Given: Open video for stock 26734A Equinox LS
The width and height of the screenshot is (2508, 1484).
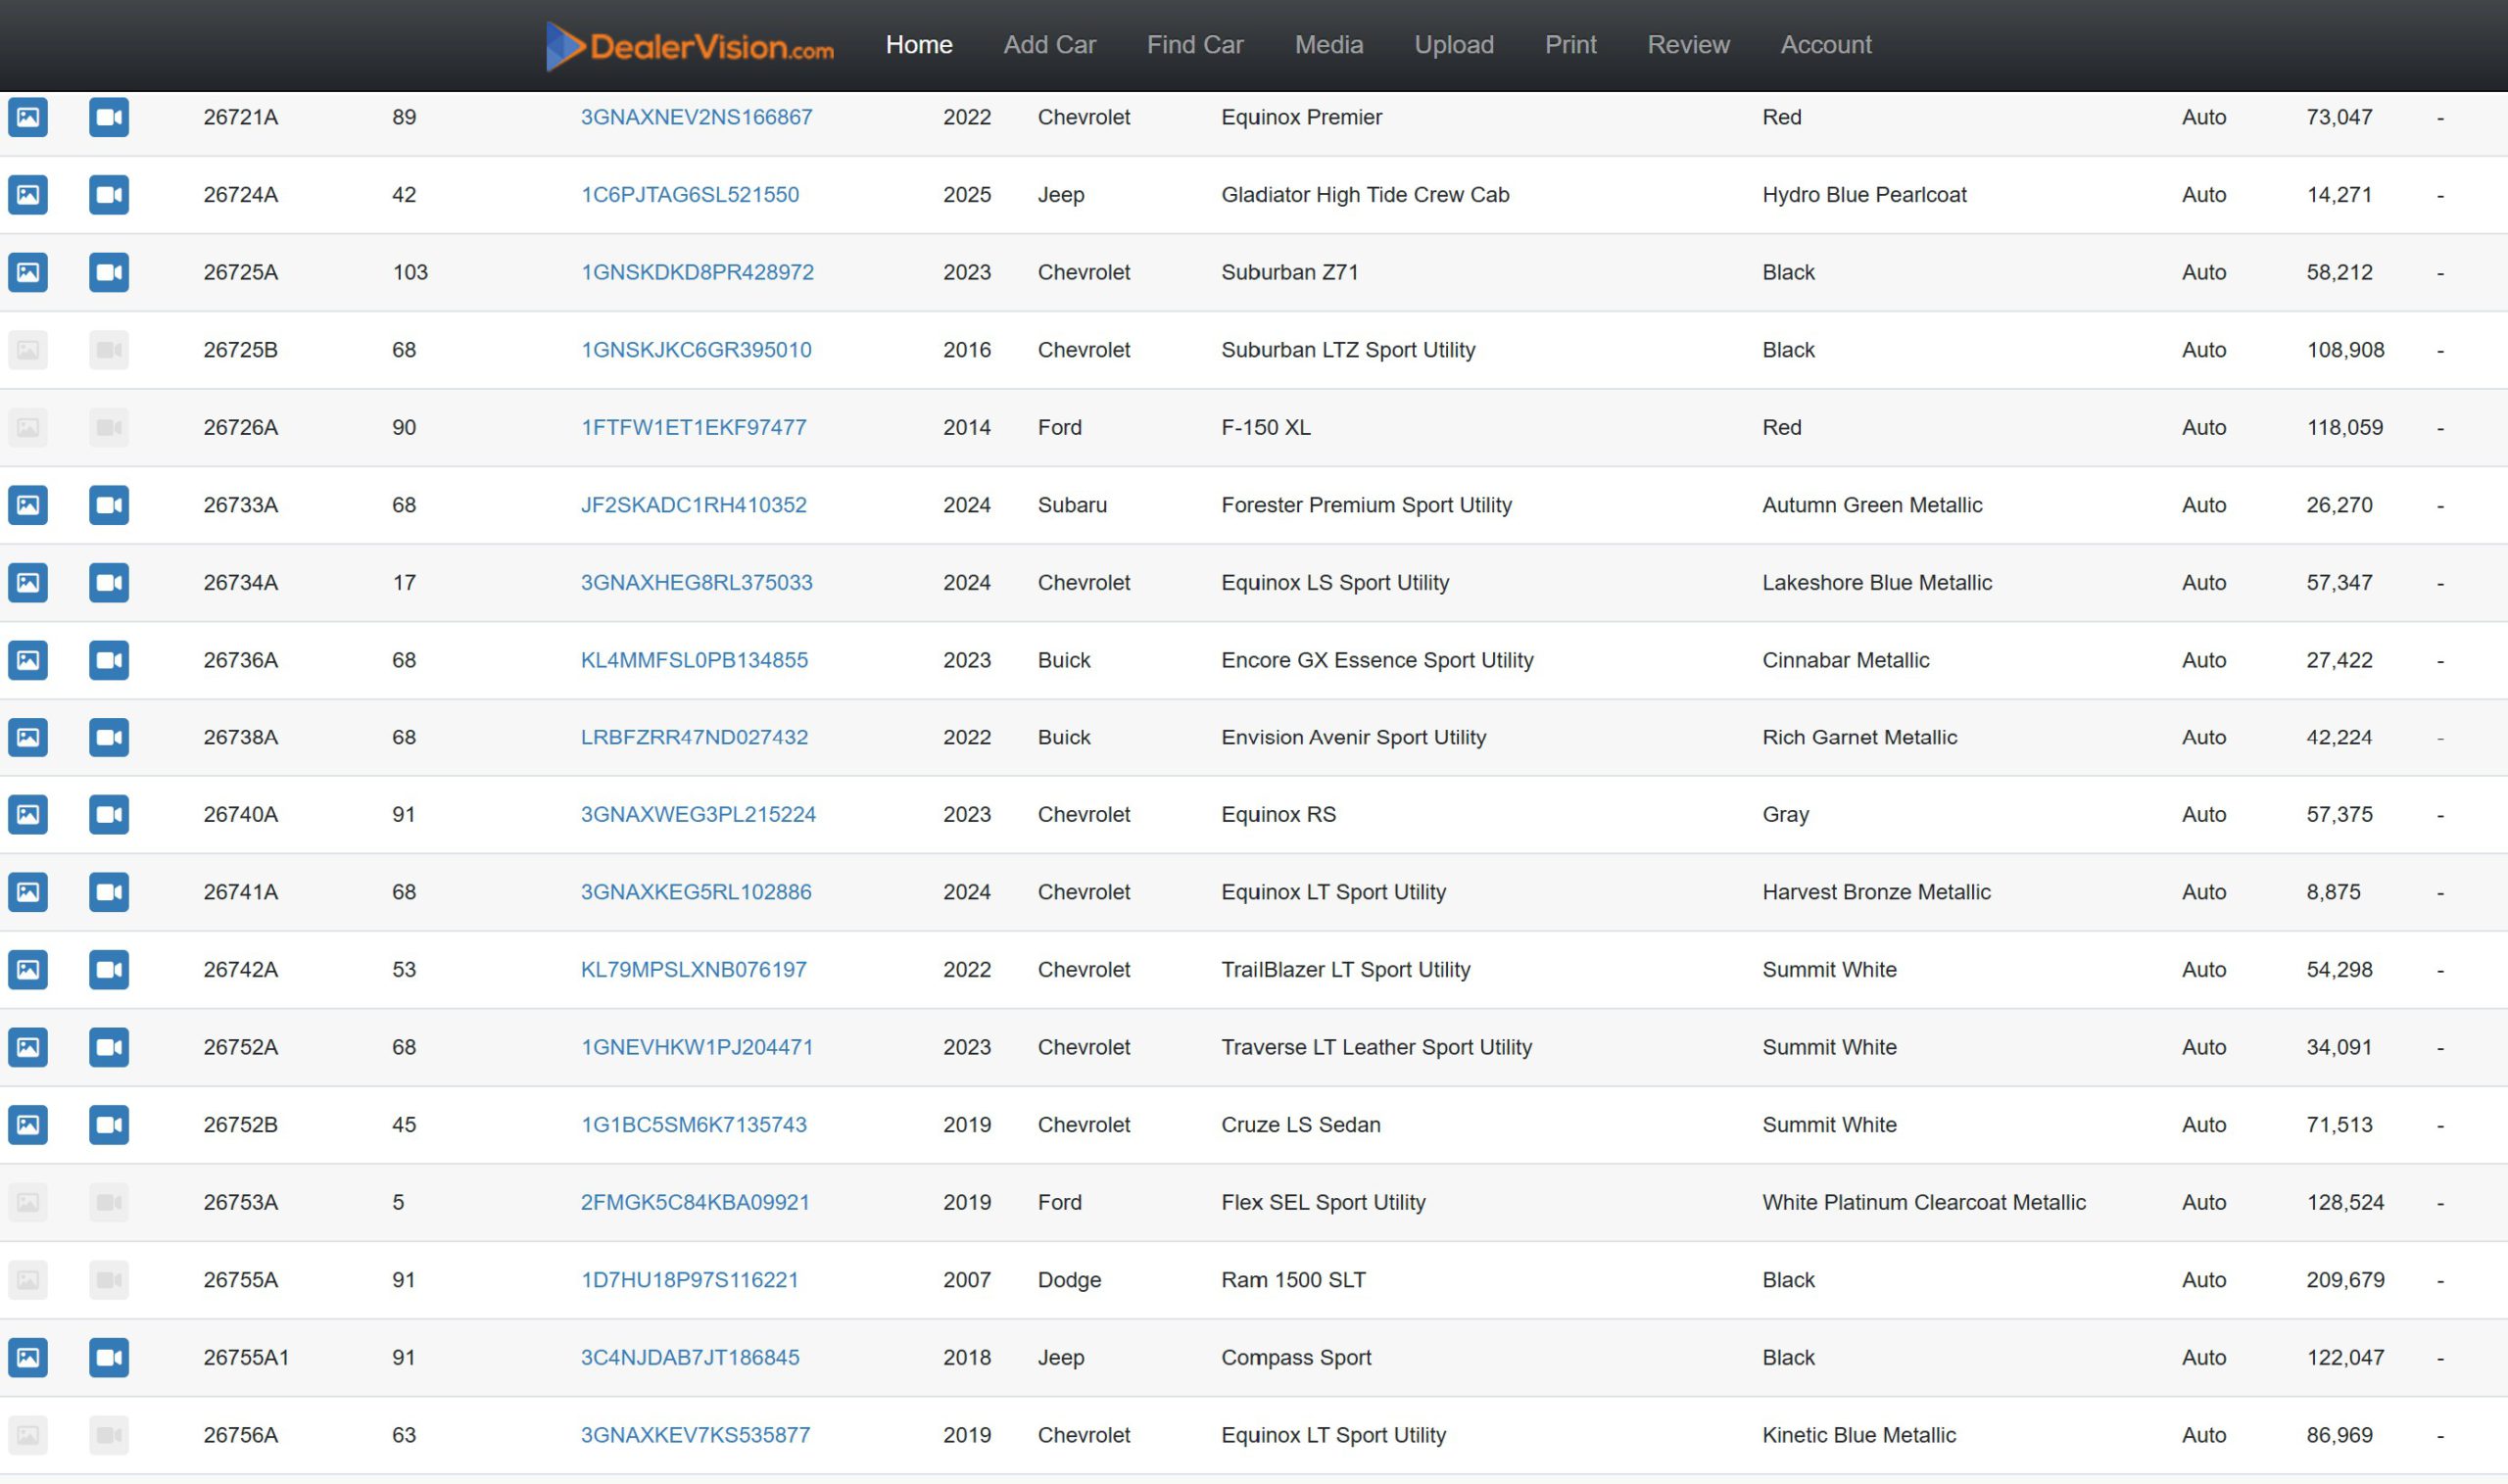Looking at the screenshot, I should [x=109, y=582].
